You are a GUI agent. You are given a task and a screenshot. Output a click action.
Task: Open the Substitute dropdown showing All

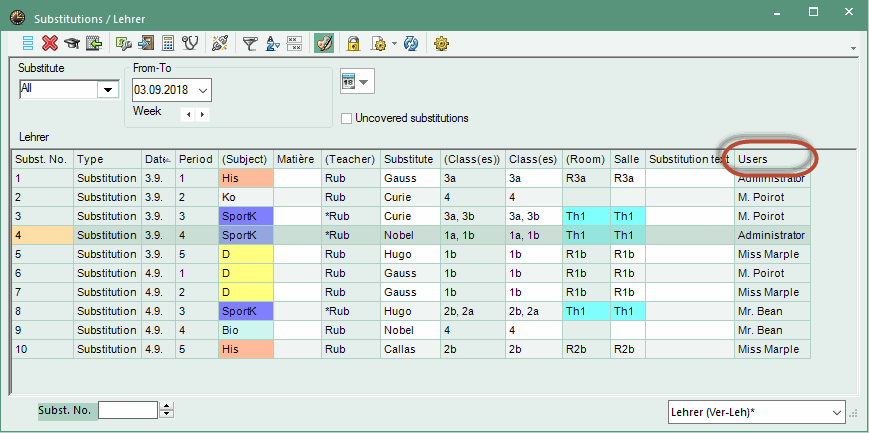107,90
